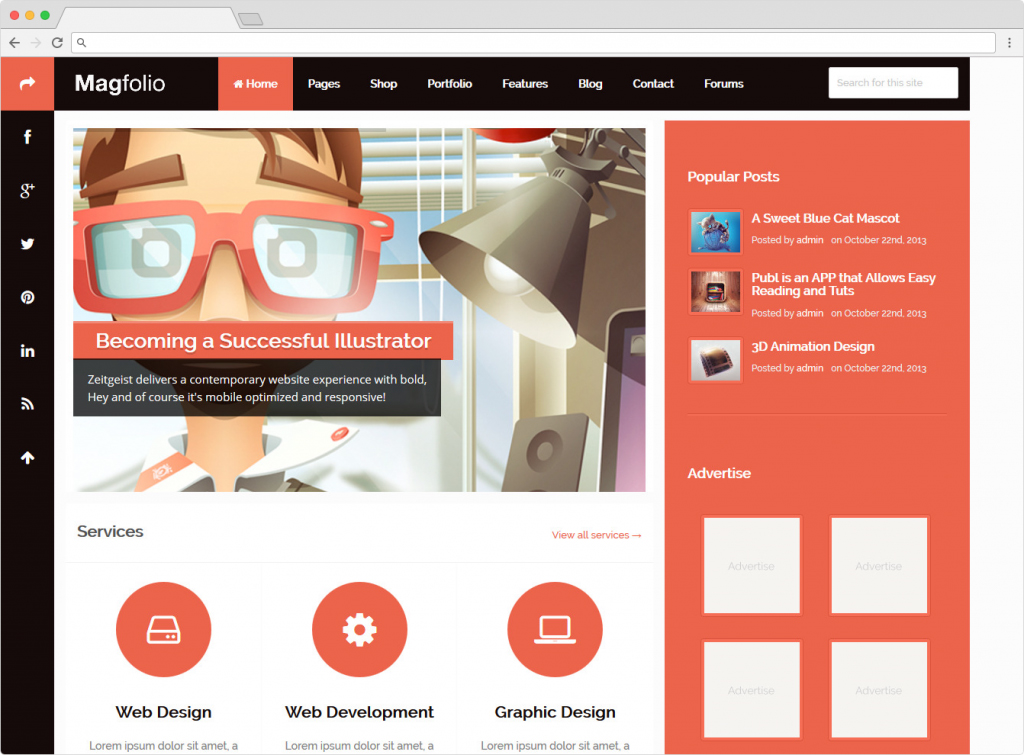Click the Graphic Design laptop icon
This screenshot has width=1024, height=755.
554,629
